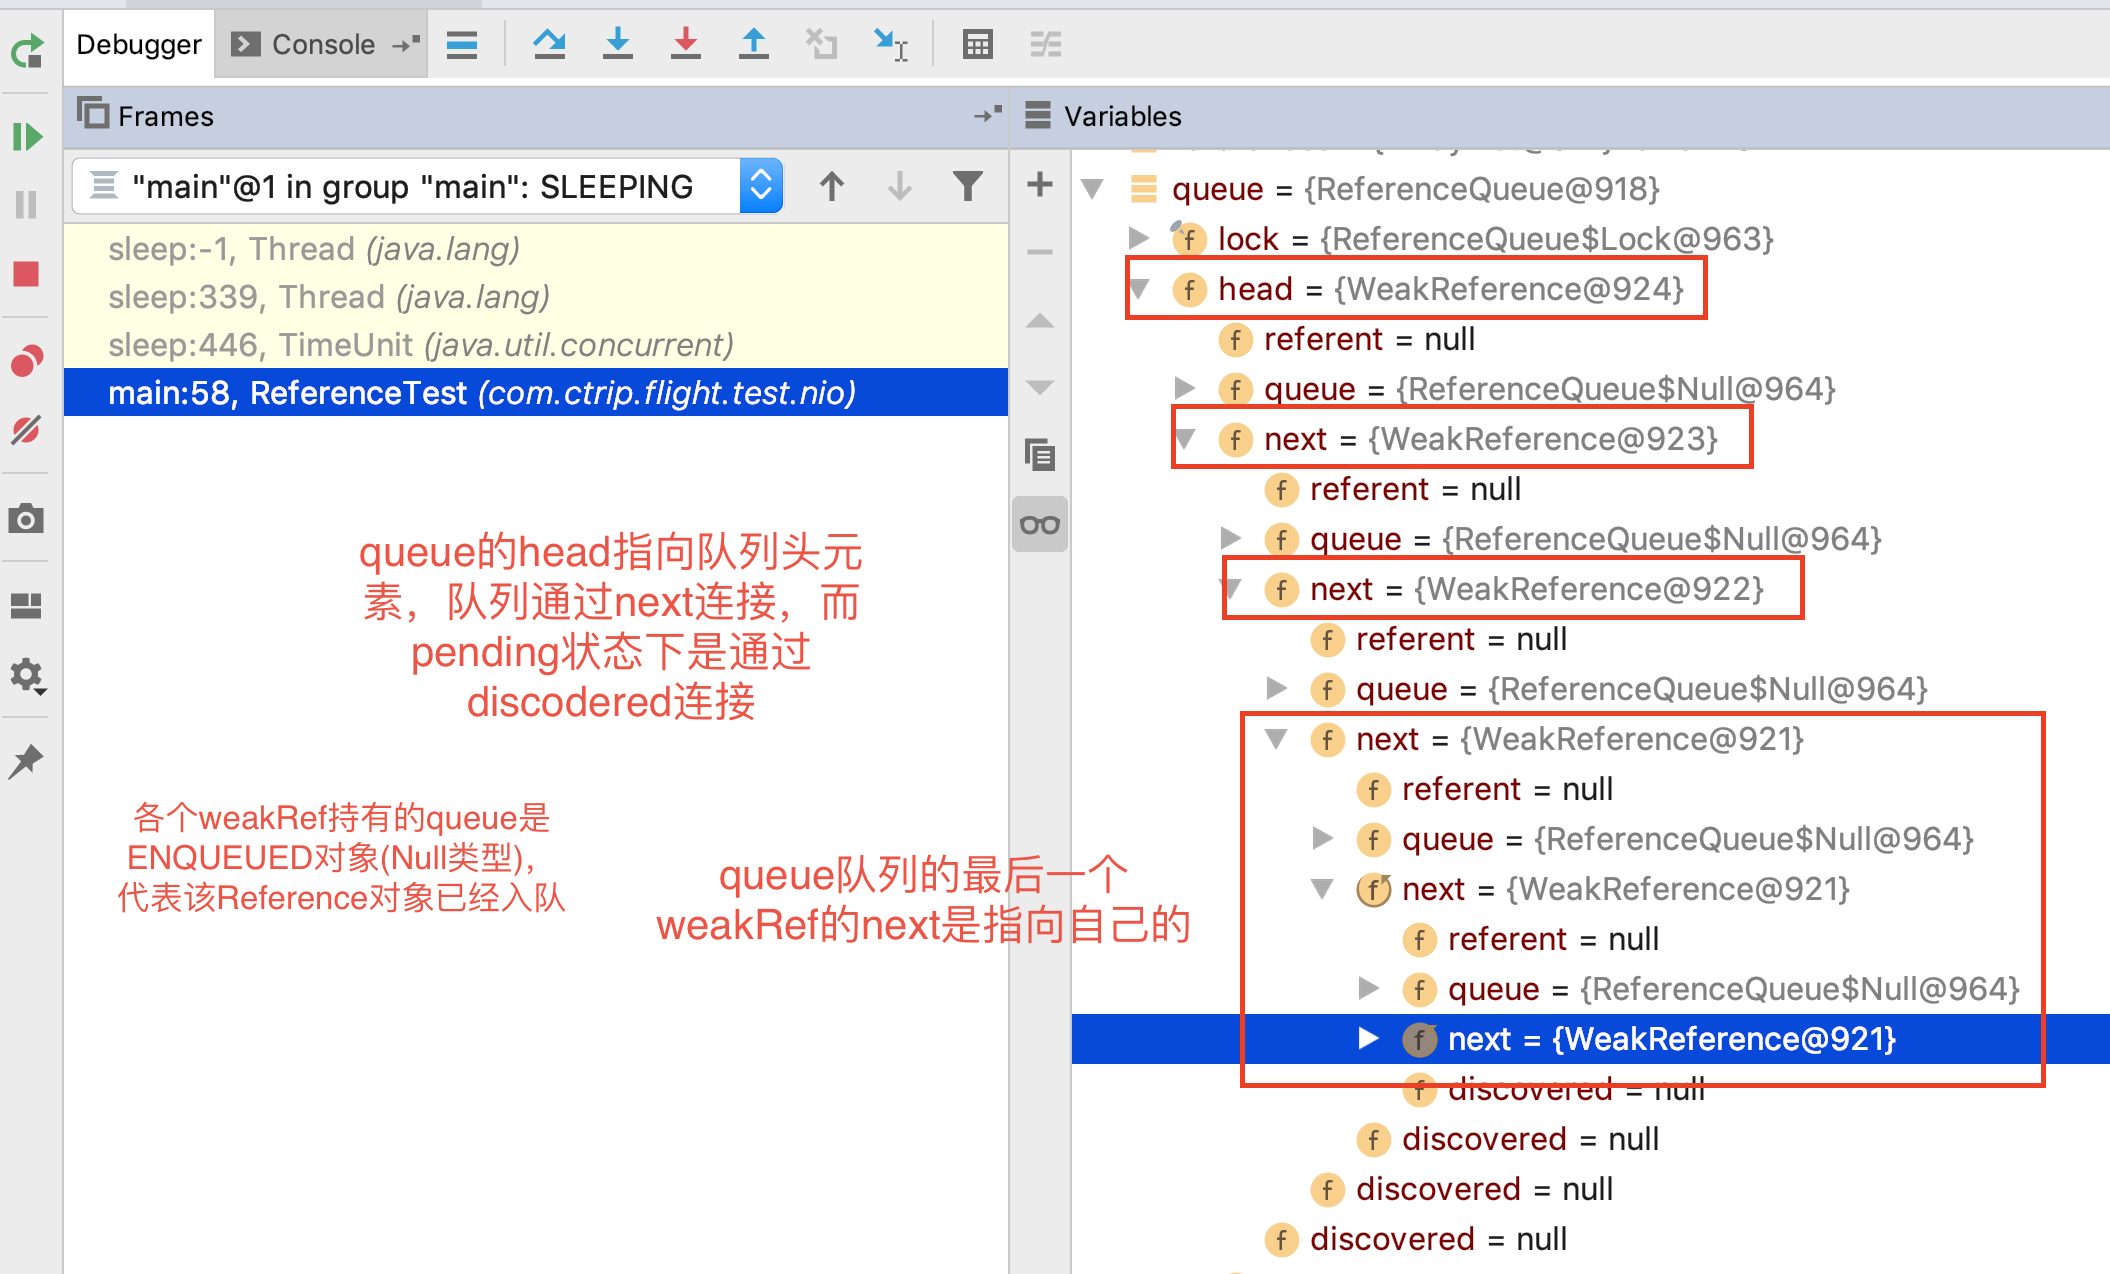Add new watch with plus button
The width and height of the screenshot is (2110, 1274).
1040,184
